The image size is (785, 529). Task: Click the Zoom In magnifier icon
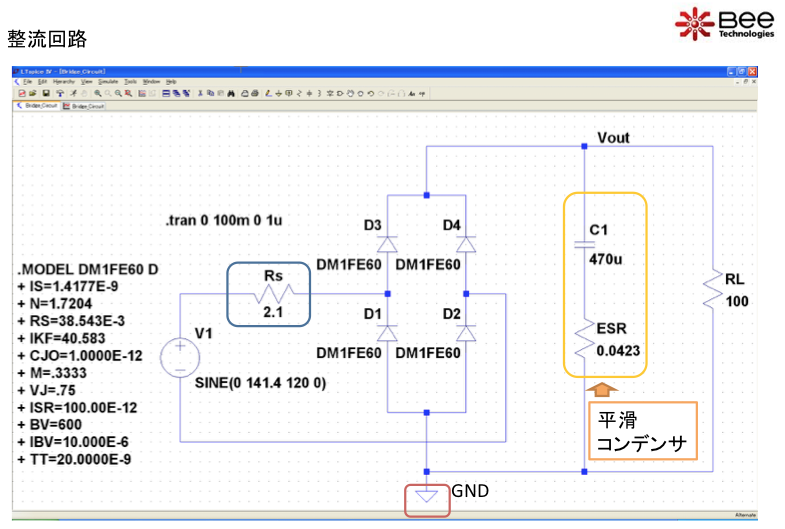(98, 93)
